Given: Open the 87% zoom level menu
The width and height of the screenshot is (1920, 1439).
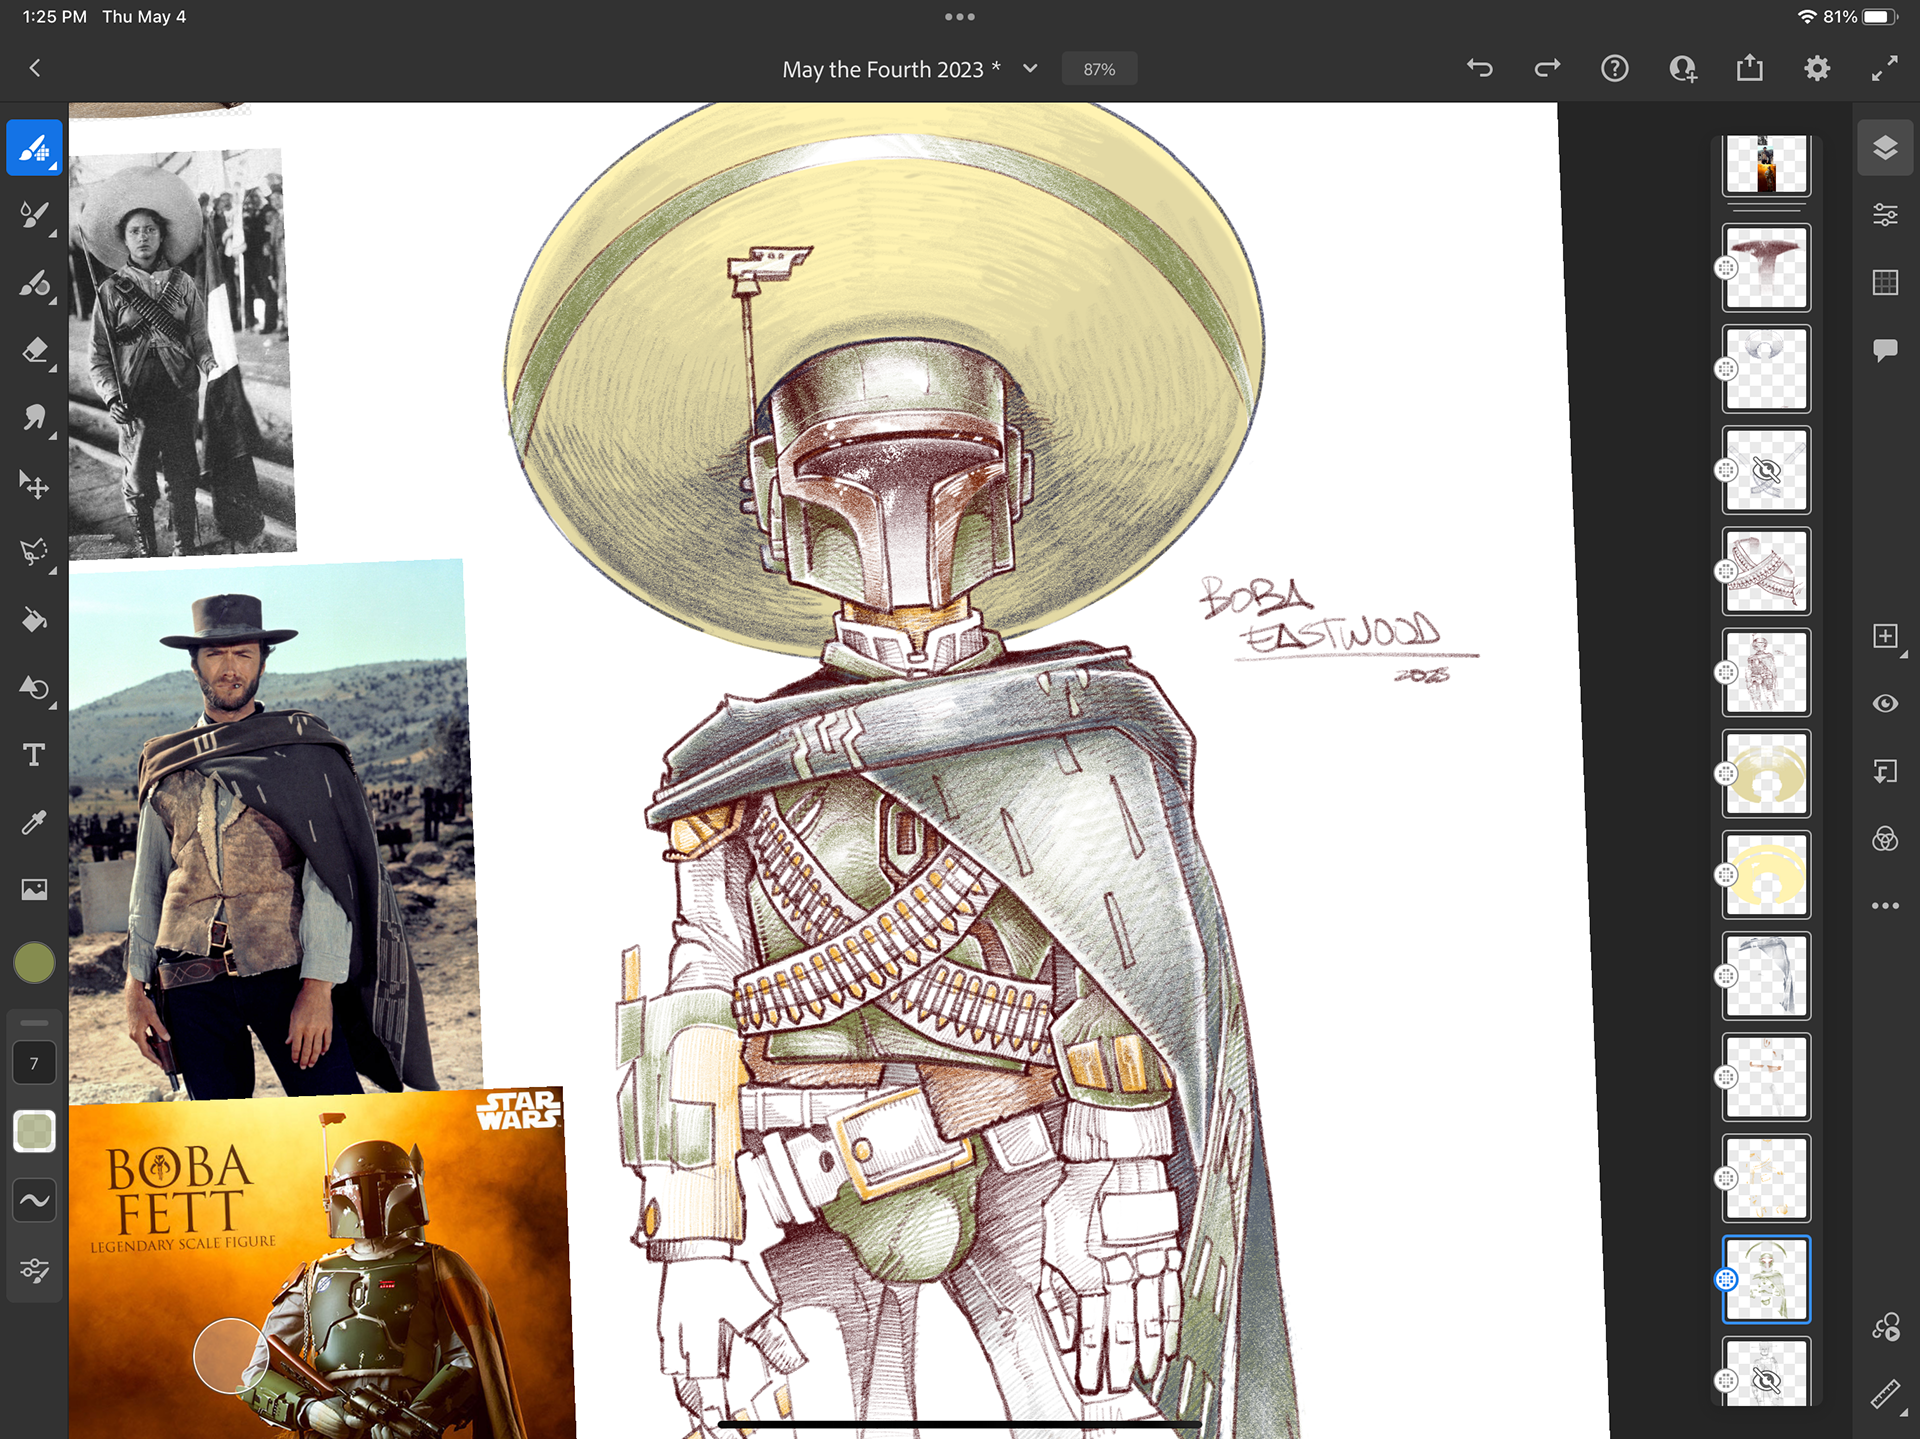Looking at the screenshot, I should (1099, 69).
